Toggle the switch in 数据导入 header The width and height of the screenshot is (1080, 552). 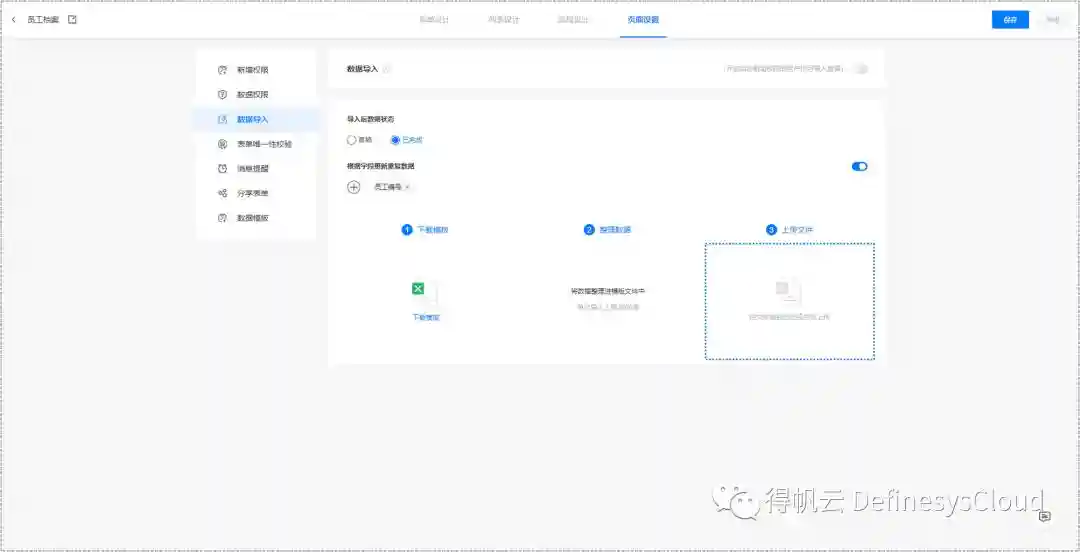(x=860, y=69)
